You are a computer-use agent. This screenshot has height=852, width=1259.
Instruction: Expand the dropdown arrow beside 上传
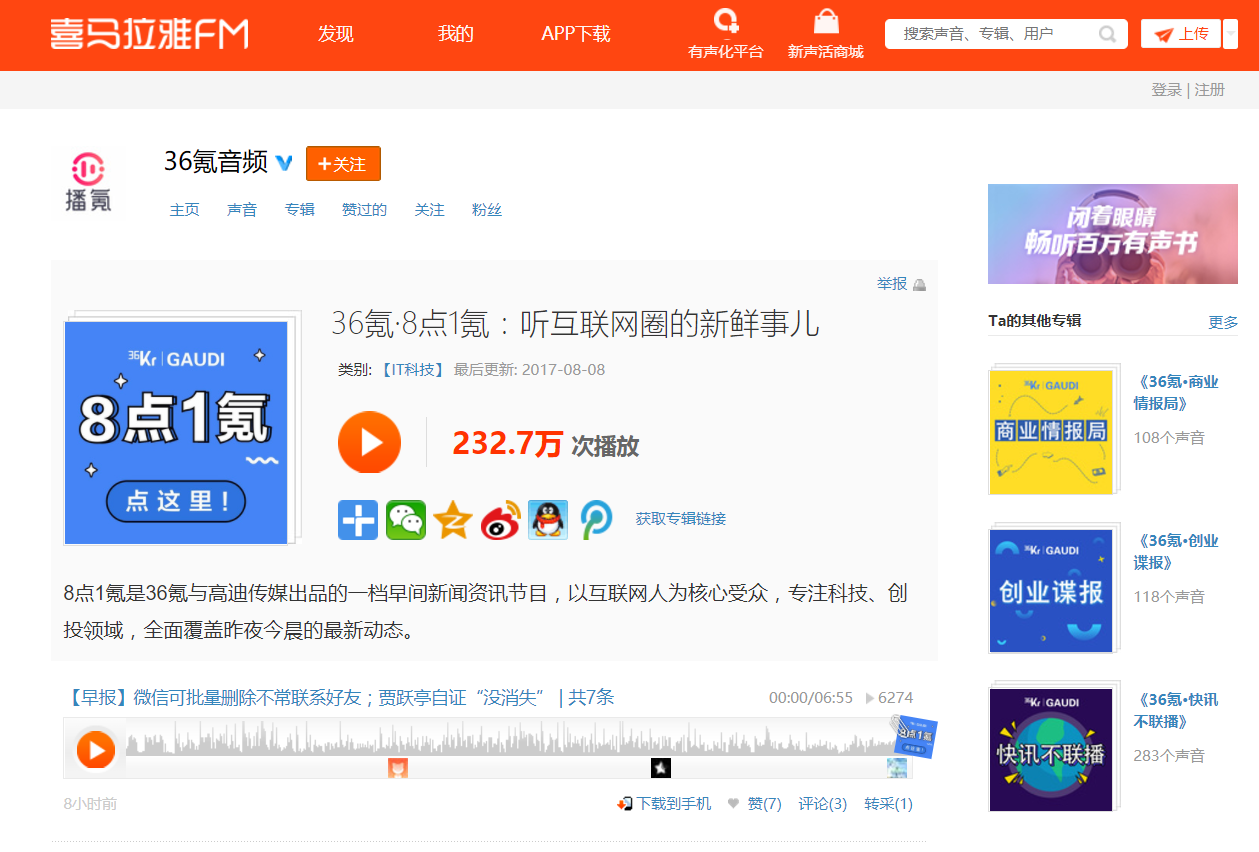[x=1230, y=34]
